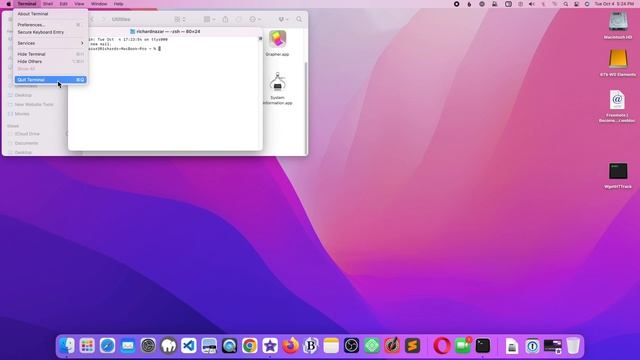The width and height of the screenshot is (640, 360).
Task: Open Google Chrome from the Dock
Action: tap(250, 346)
